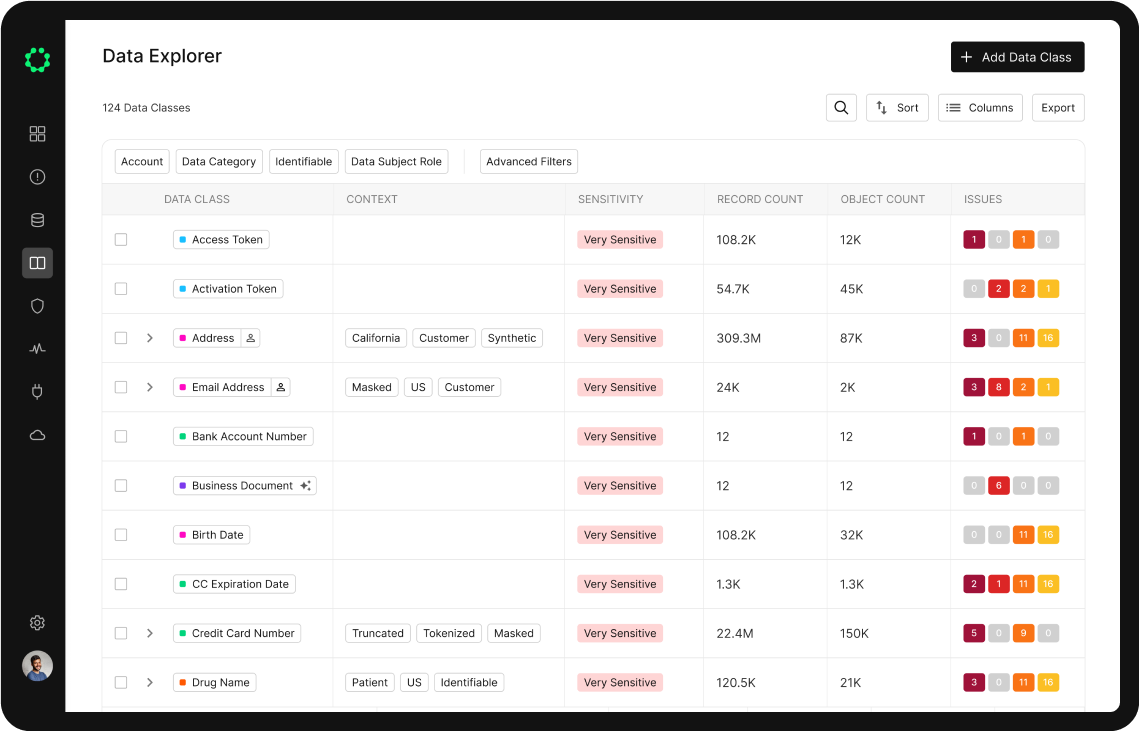Expand the Credit Card Number row

[150, 633]
